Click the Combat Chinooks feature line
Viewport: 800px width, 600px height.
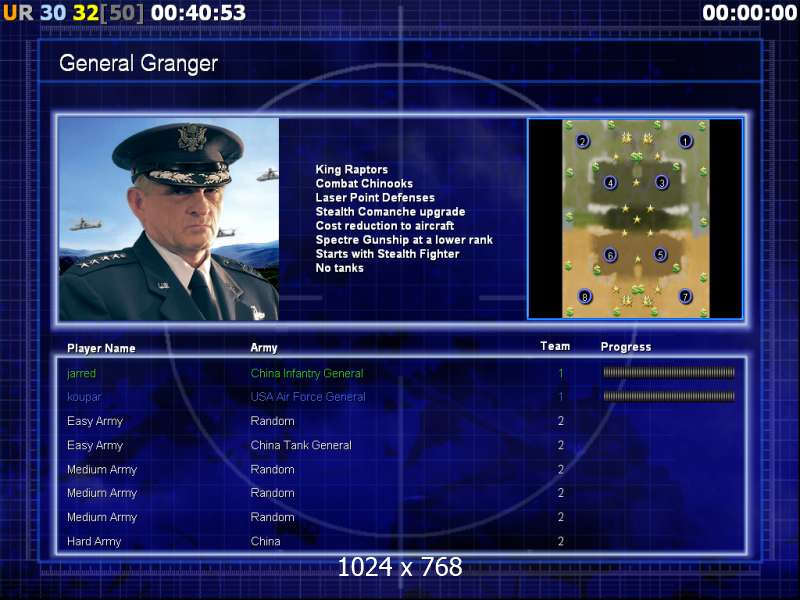(x=364, y=183)
